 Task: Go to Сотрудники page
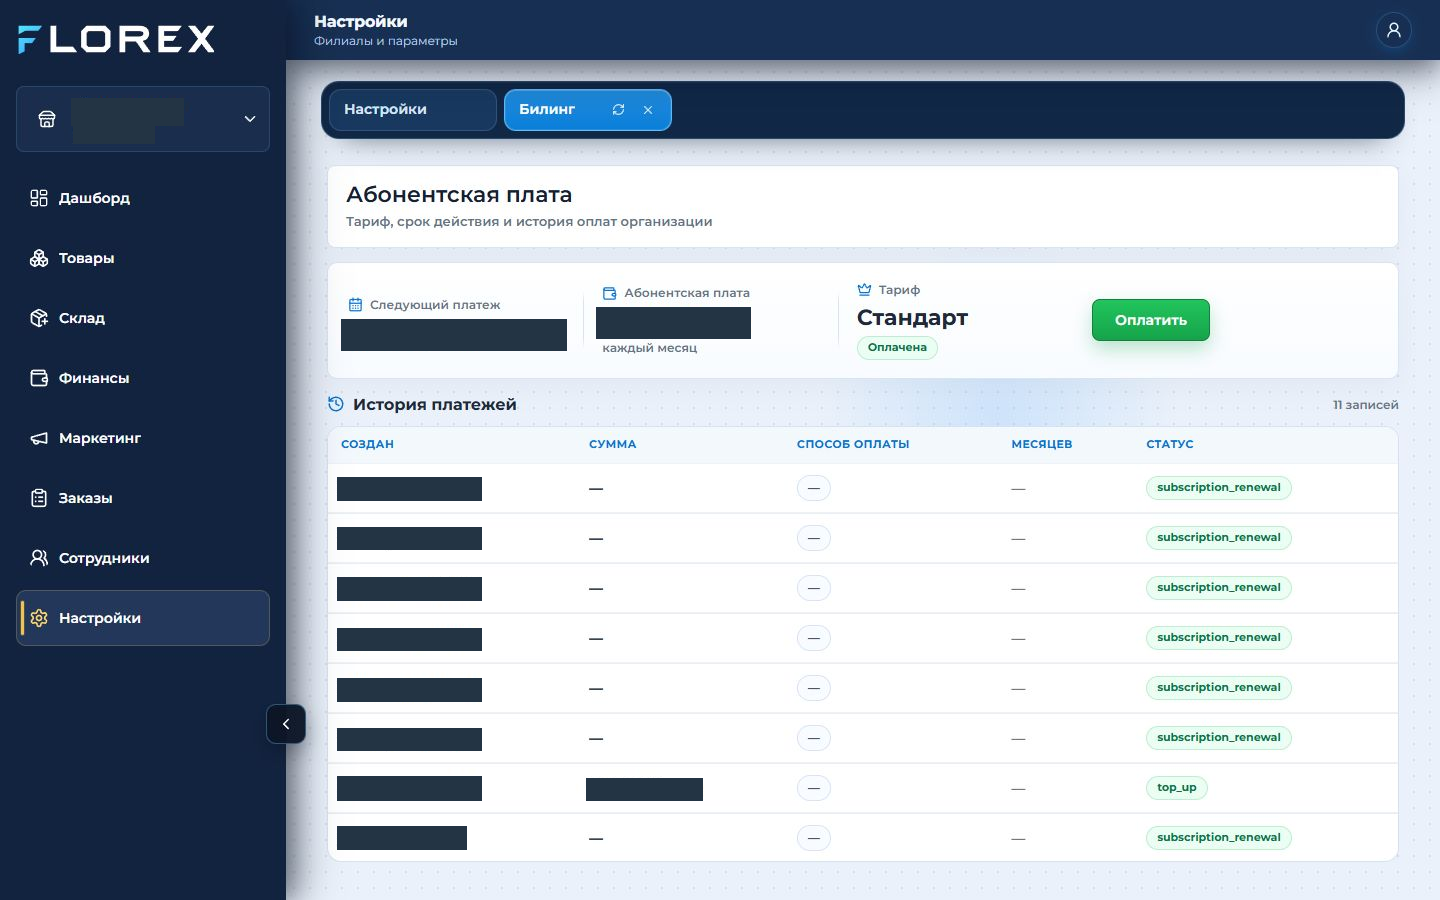tap(143, 558)
